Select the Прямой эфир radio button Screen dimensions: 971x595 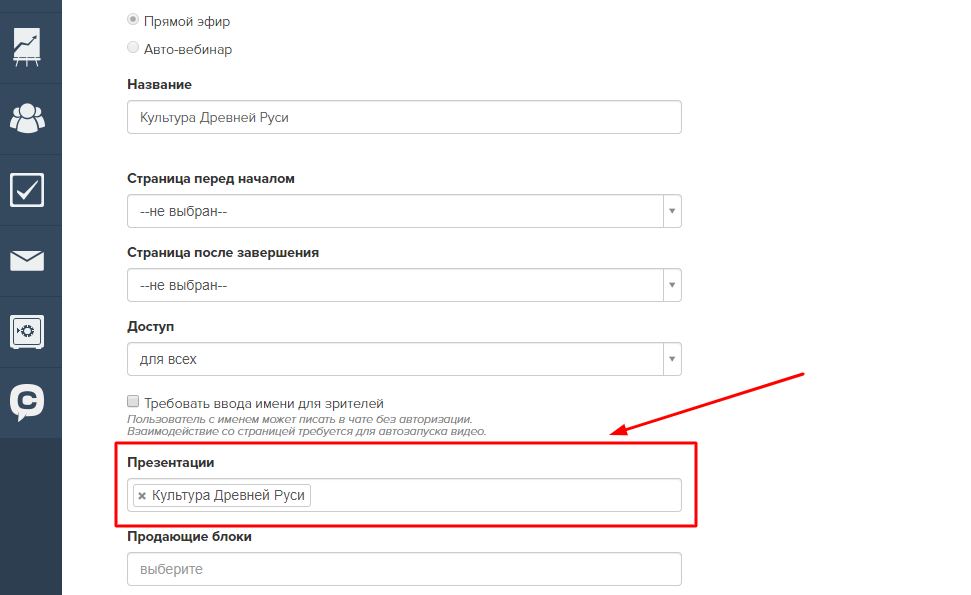coord(133,20)
